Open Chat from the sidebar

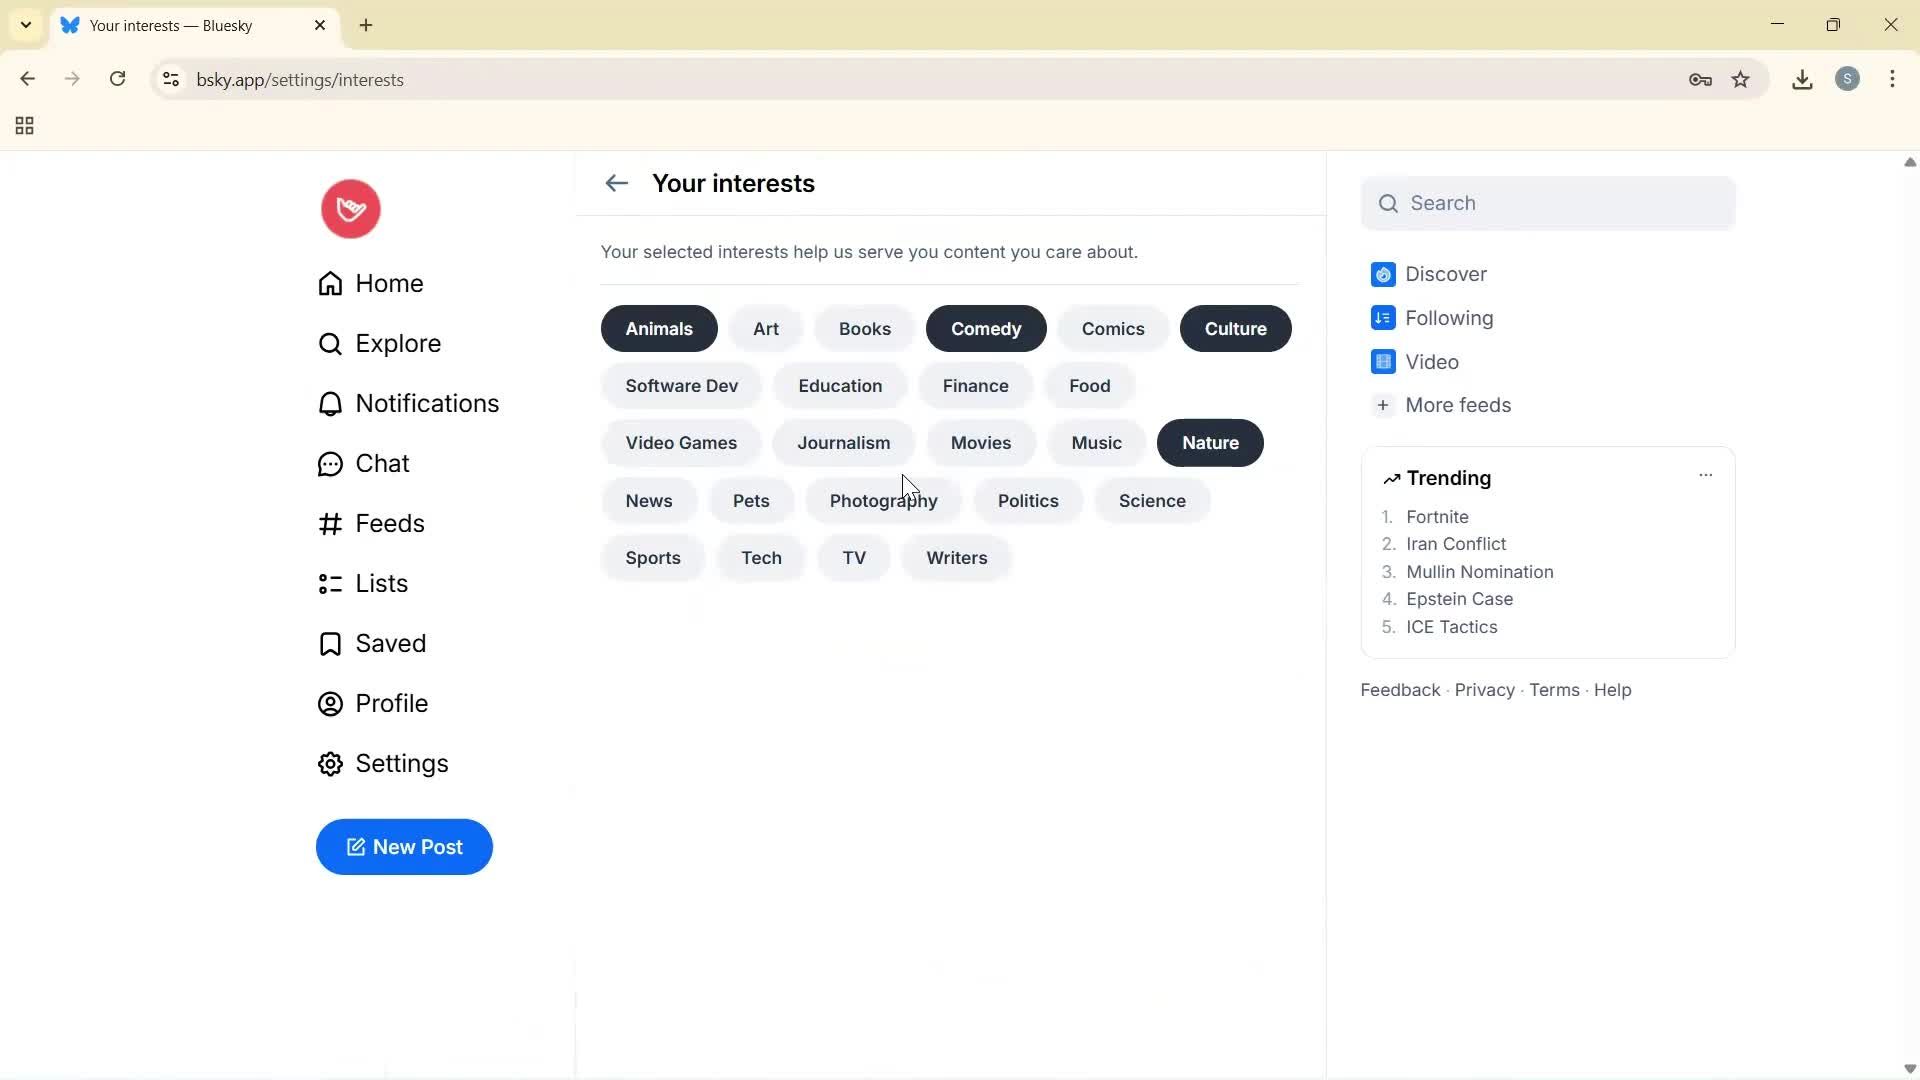(x=382, y=463)
